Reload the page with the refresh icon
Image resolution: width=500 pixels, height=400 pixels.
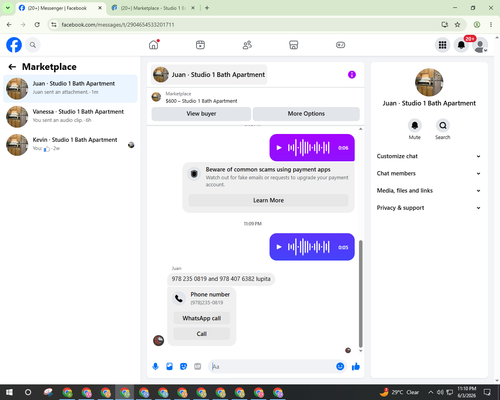pyautogui.click(x=37, y=25)
